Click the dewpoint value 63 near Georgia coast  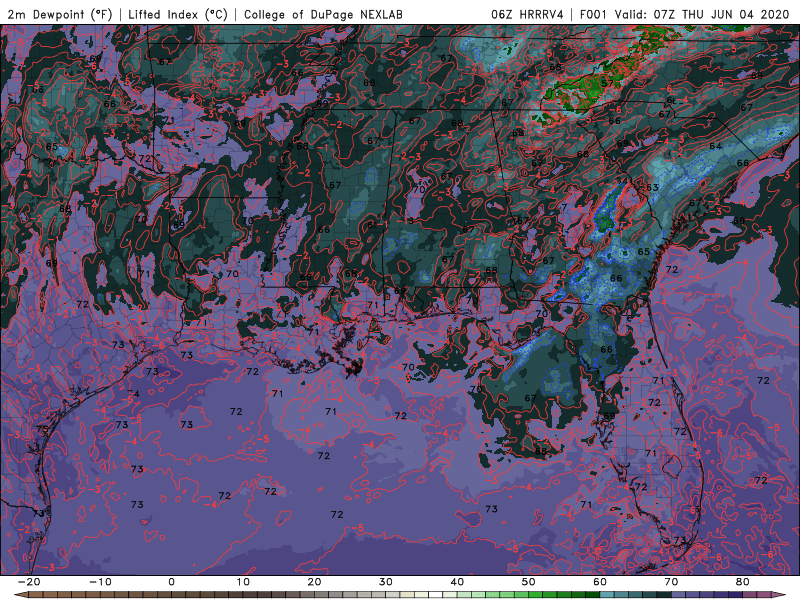[x=653, y=187]
